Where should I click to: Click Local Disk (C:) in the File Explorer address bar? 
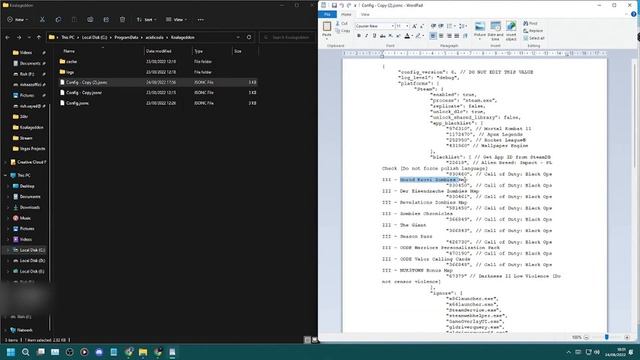(94, 37)
